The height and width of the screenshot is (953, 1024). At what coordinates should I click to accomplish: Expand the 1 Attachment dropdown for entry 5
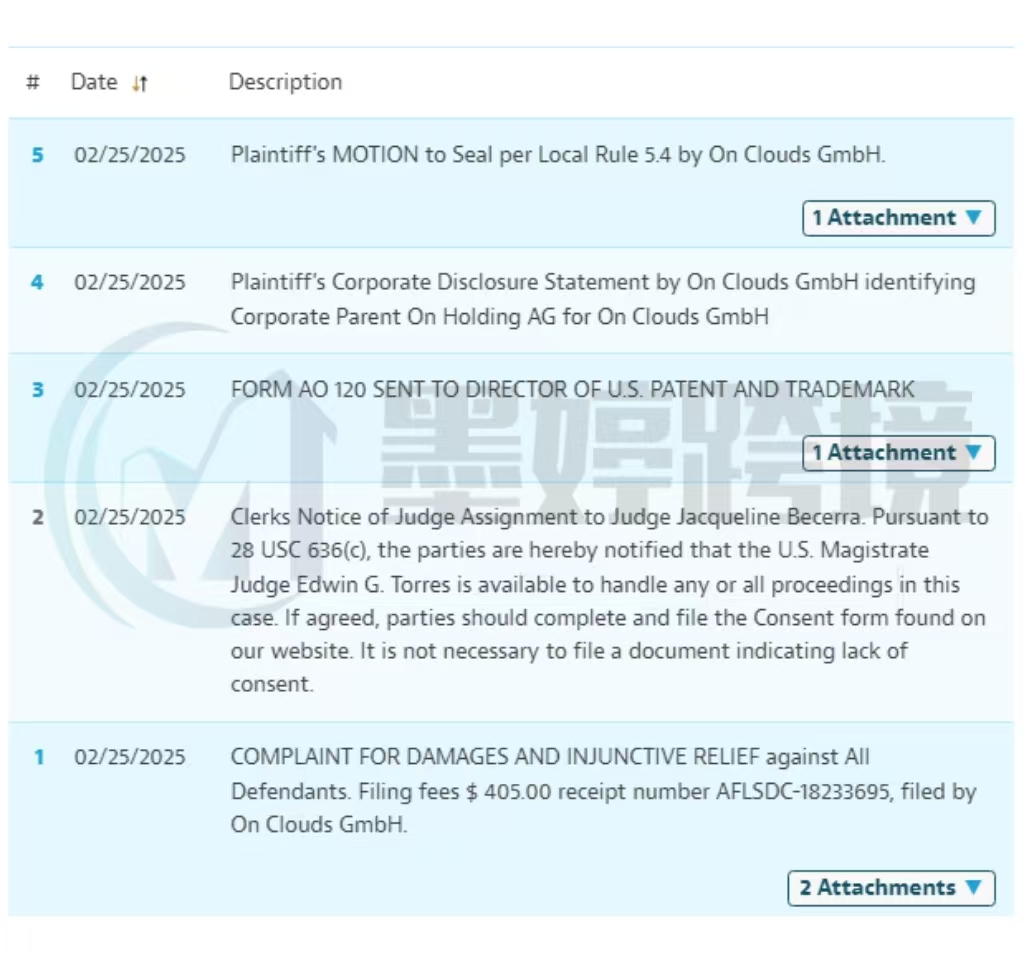click(x=899, y=218)
